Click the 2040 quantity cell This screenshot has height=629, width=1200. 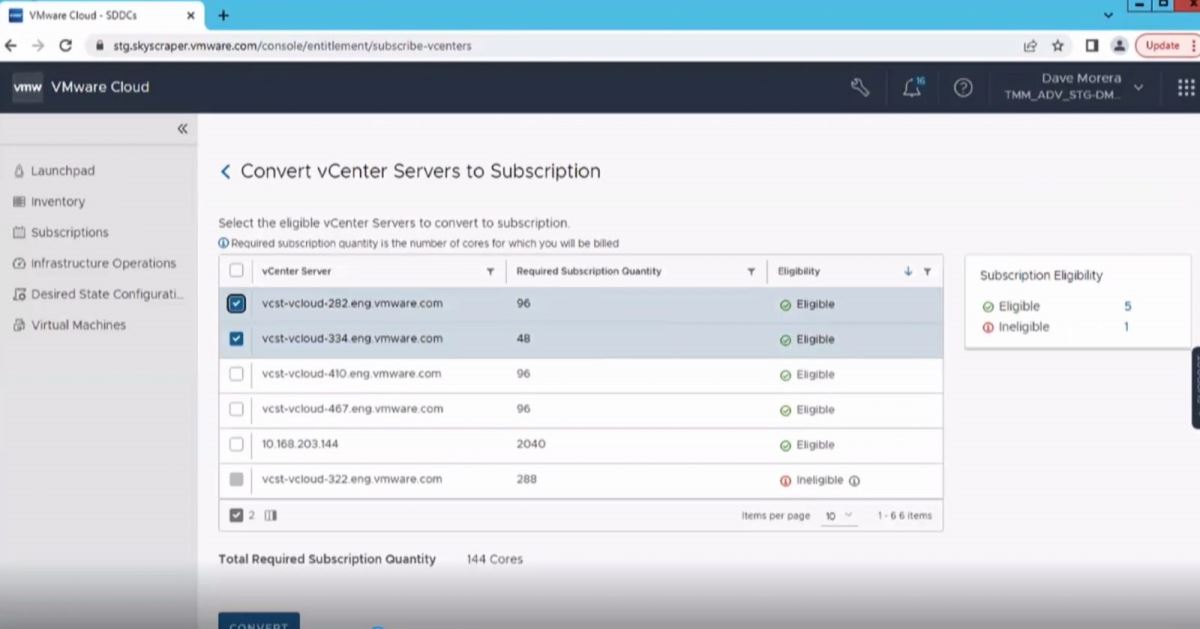pos(531,444)
